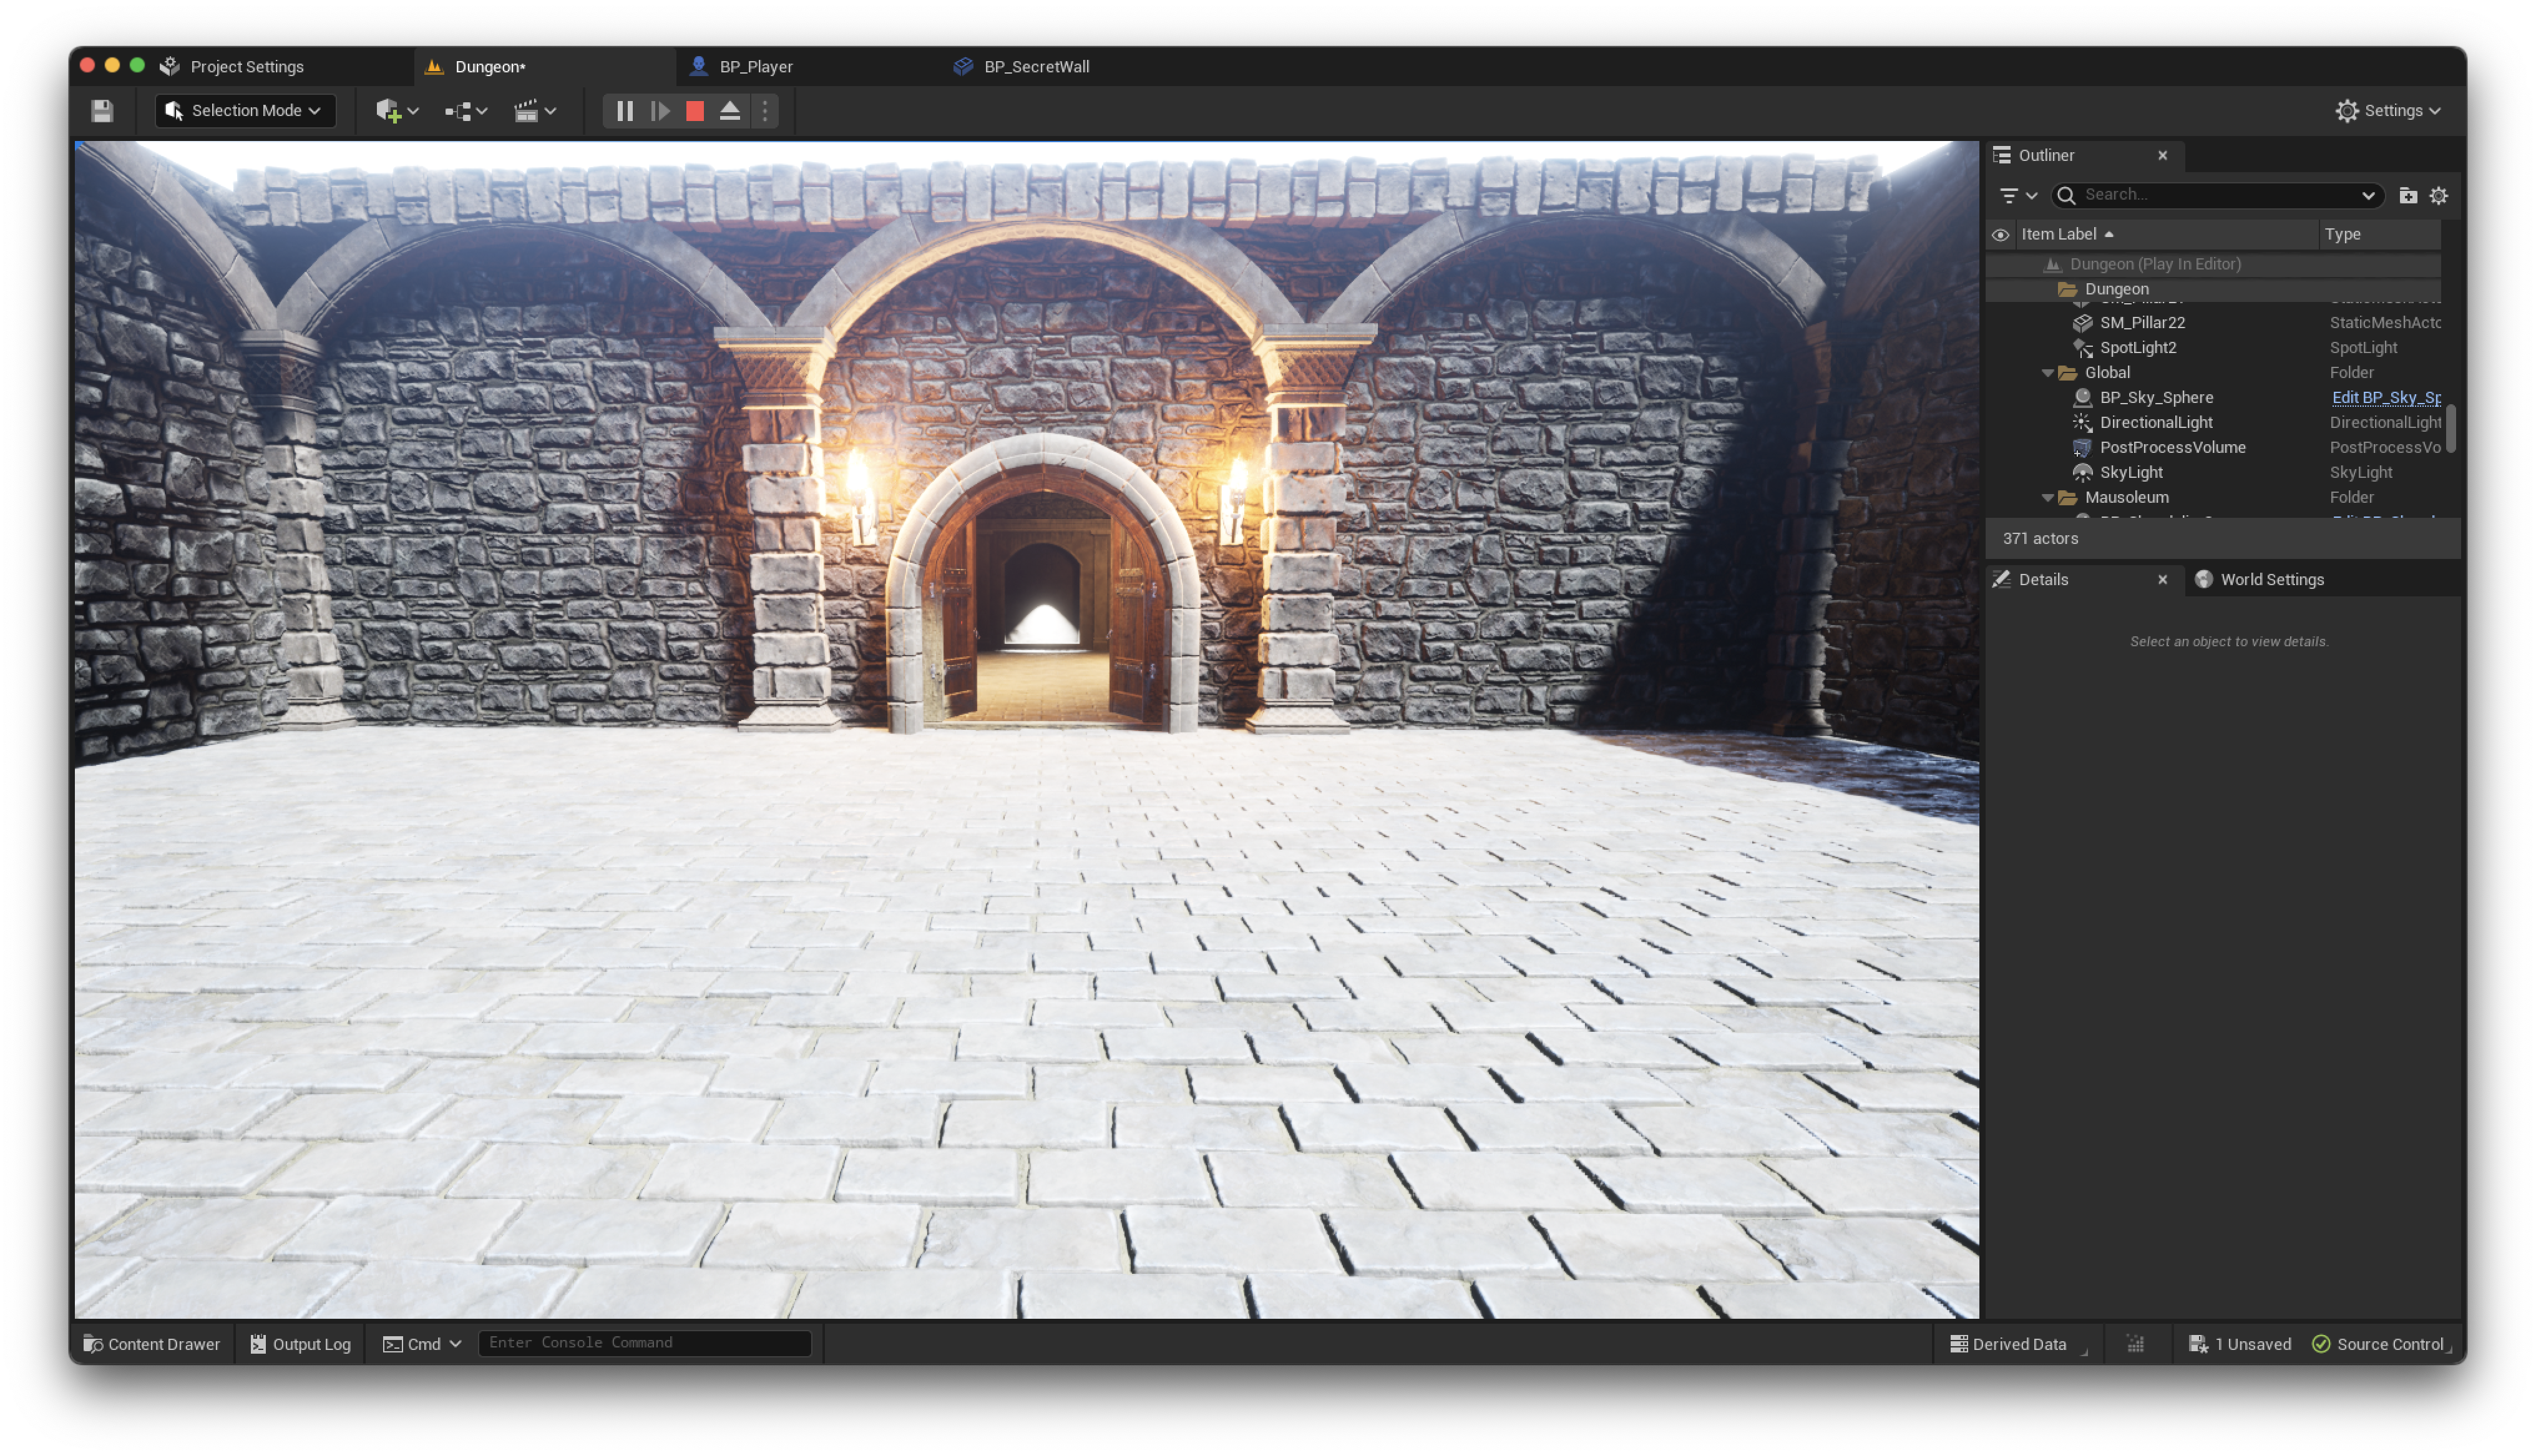Open the cinematics clapperboard menu
Viewport: 2536px width, 1456px height.
534,111
